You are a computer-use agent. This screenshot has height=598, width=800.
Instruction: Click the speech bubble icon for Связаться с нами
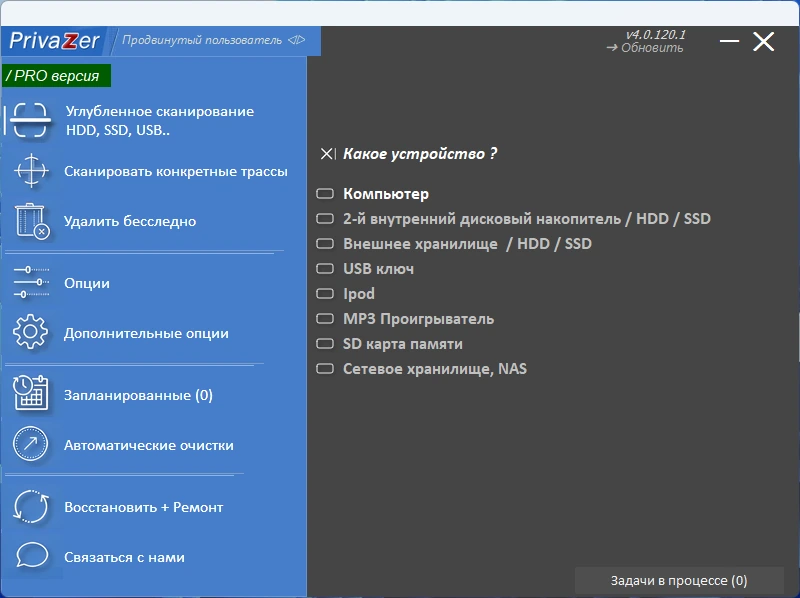point(32,556)
